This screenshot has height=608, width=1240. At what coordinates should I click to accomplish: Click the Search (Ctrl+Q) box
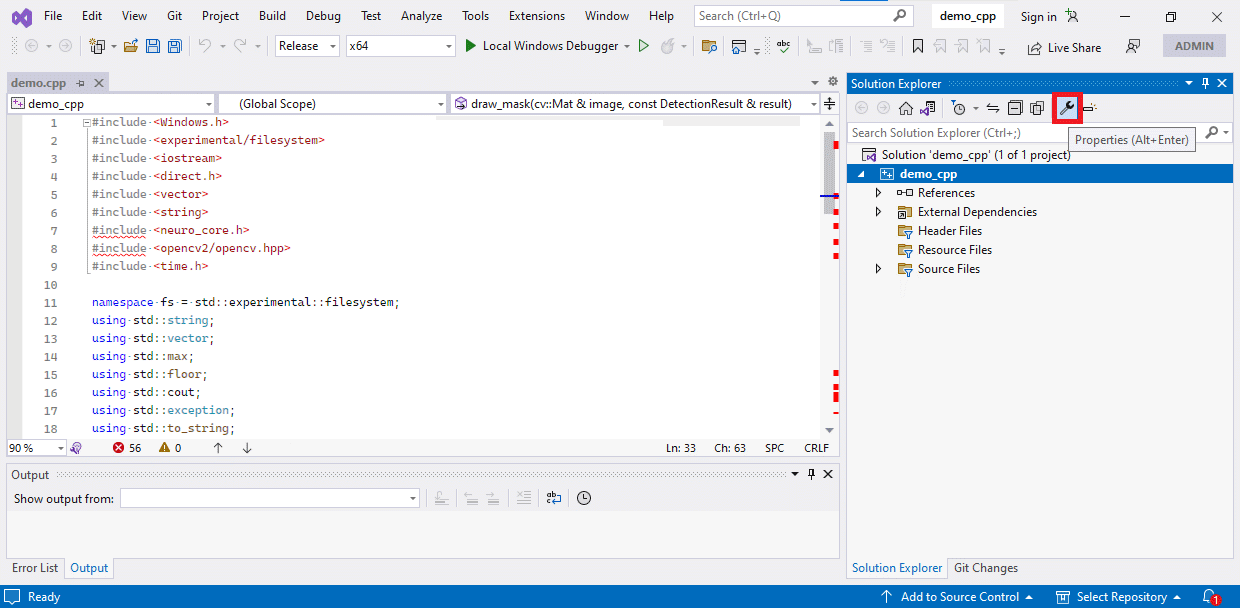(x=803, y=16)
